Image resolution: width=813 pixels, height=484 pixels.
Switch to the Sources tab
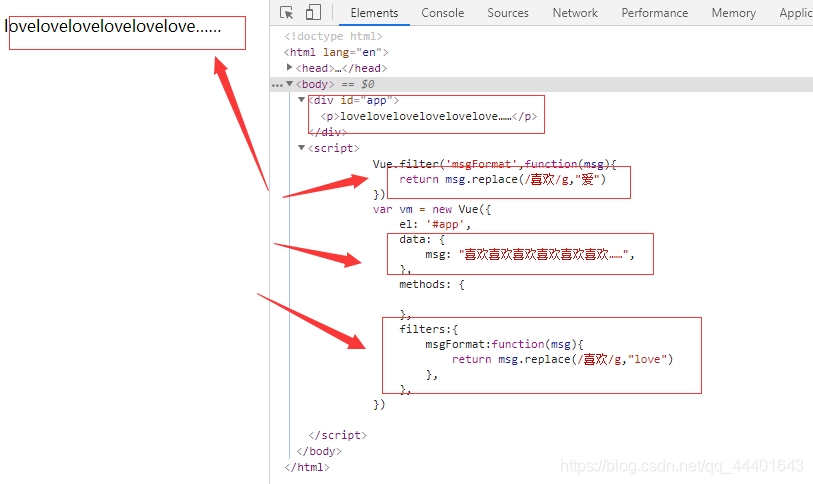pos(508,13)
